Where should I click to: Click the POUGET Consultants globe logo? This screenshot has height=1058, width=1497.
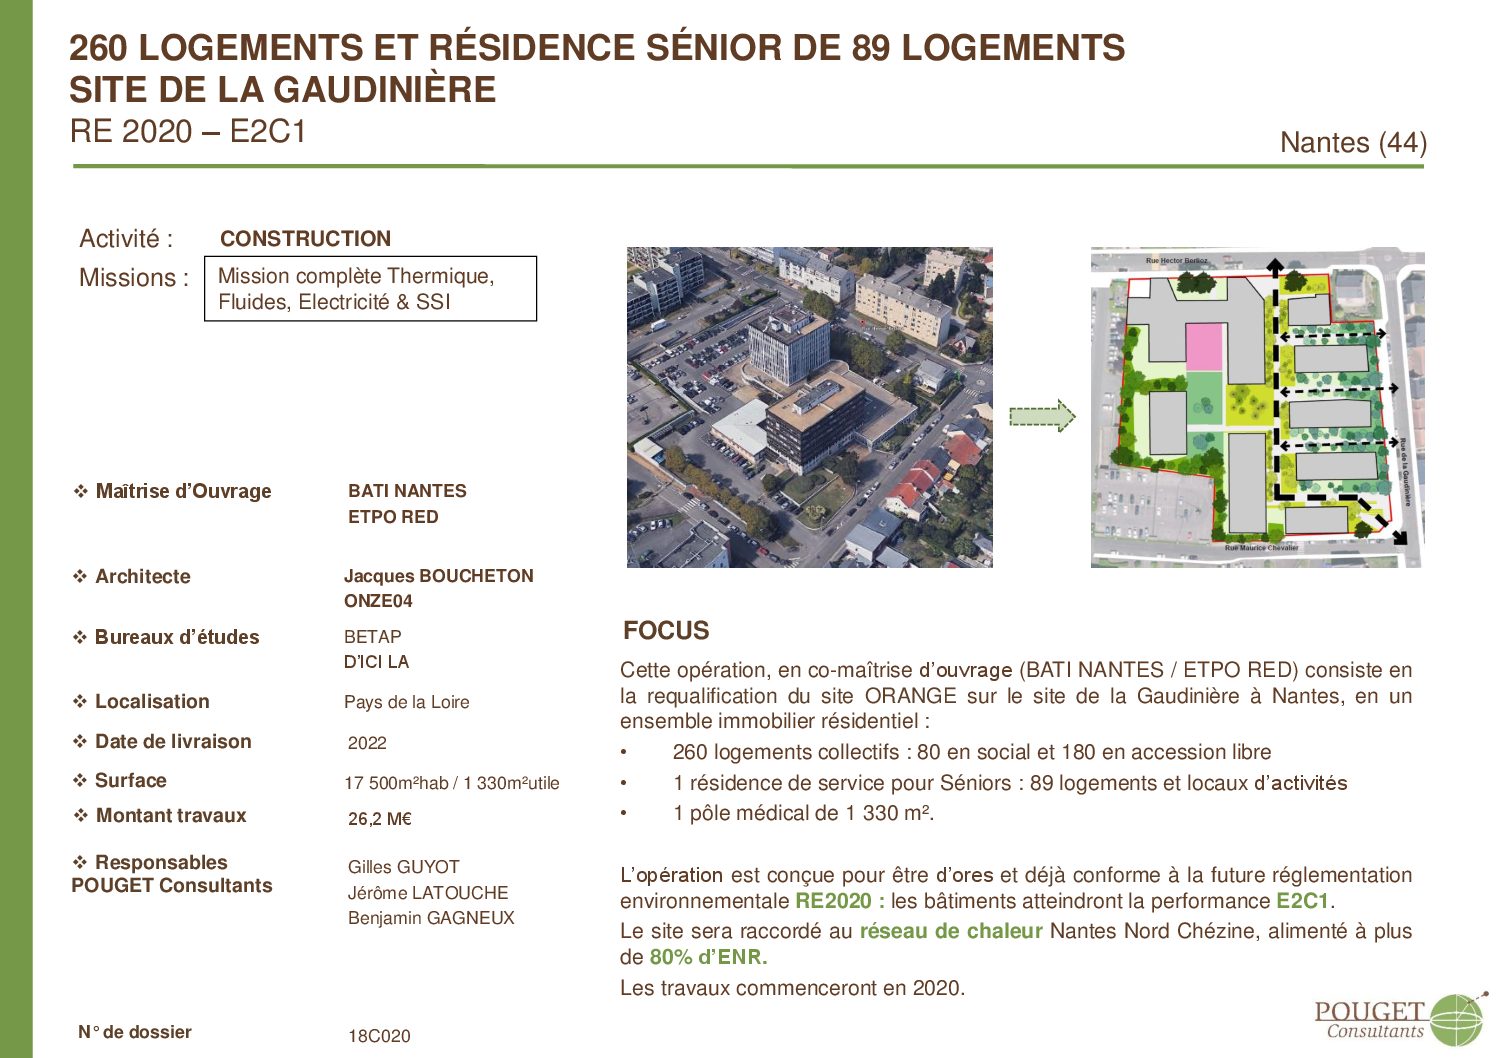1400,1020
